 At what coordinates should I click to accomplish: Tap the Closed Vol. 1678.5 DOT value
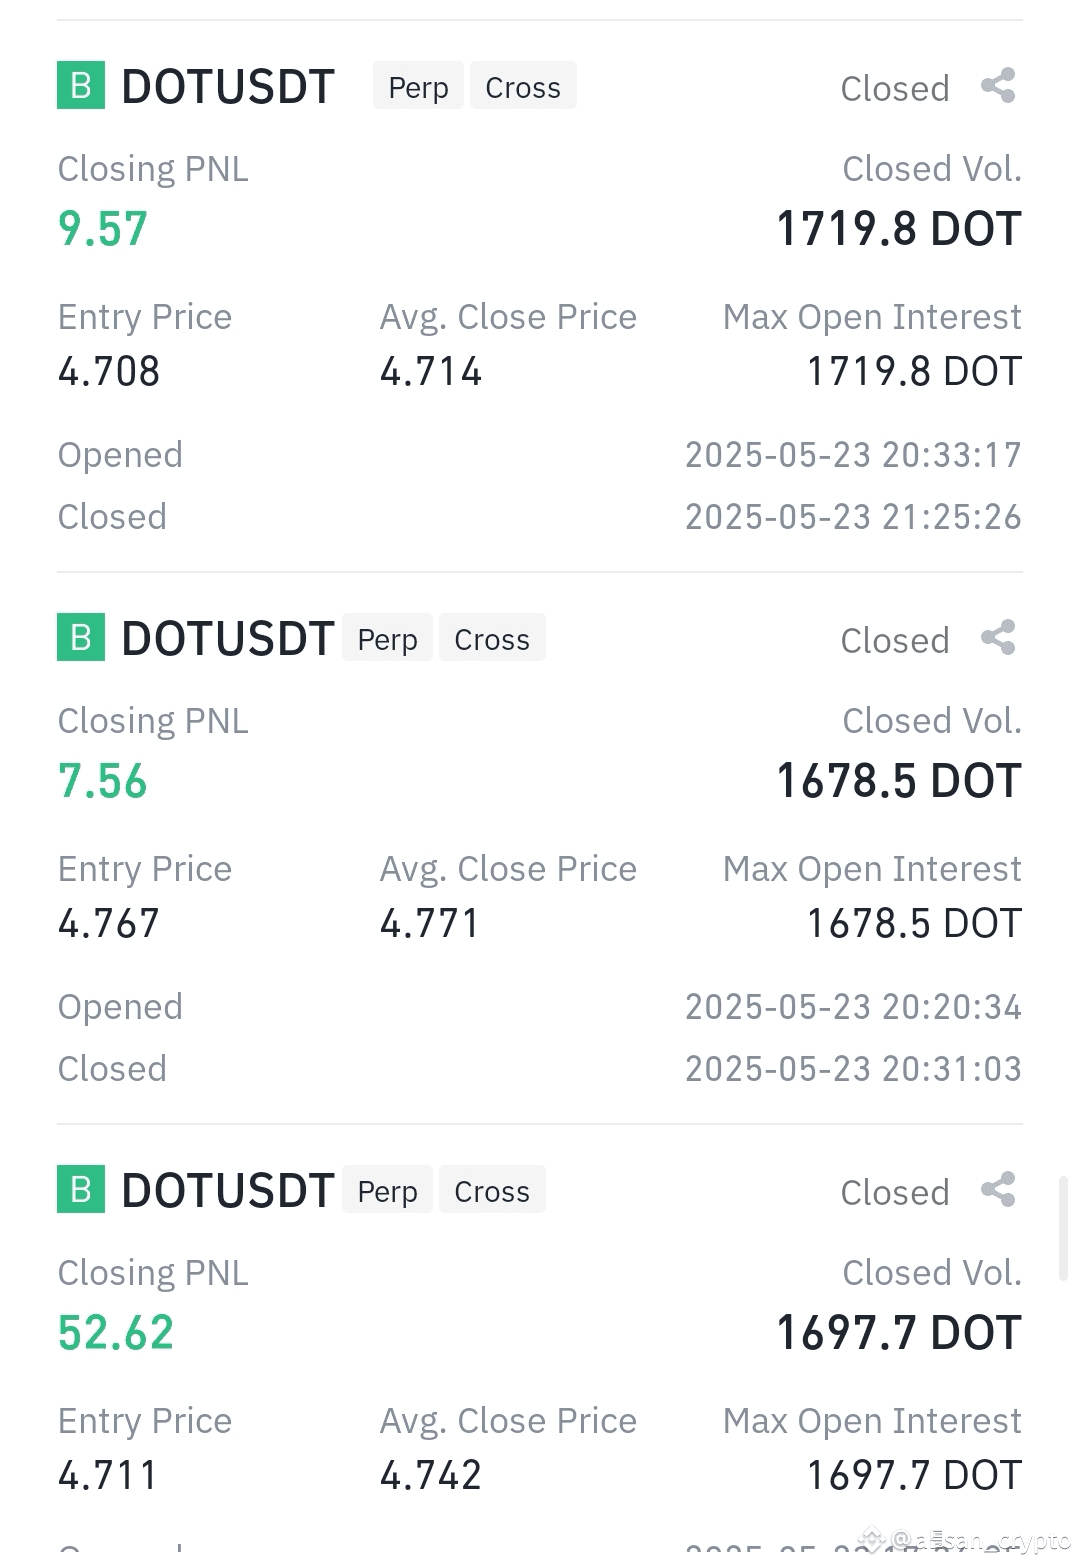pyautogui.click(x=899, y=781)
